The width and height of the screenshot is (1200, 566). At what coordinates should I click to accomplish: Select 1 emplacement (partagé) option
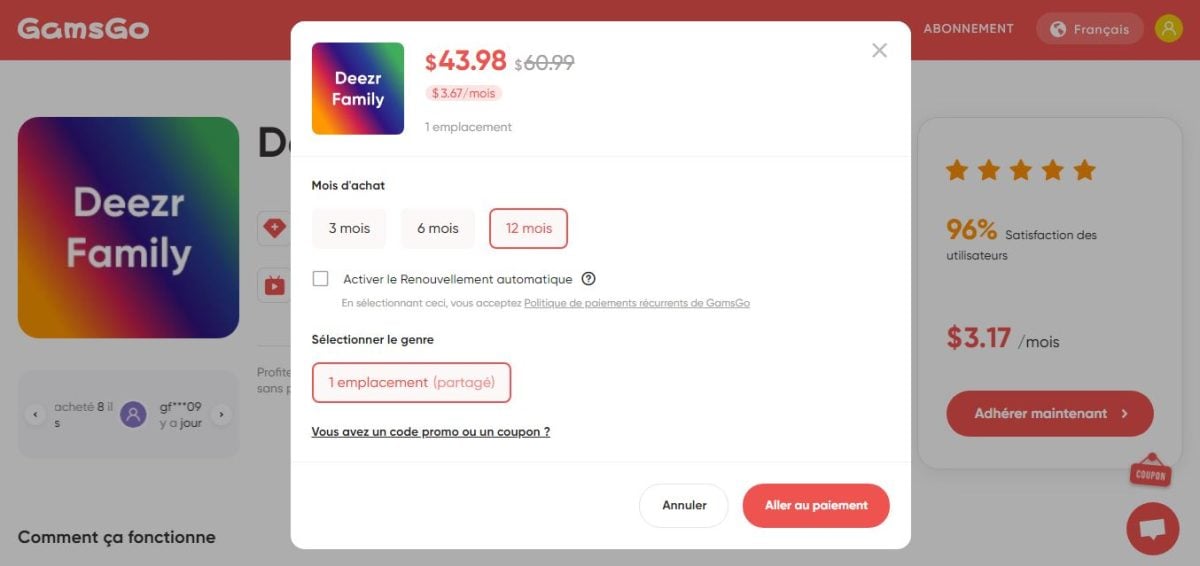(x=411, y=382)
